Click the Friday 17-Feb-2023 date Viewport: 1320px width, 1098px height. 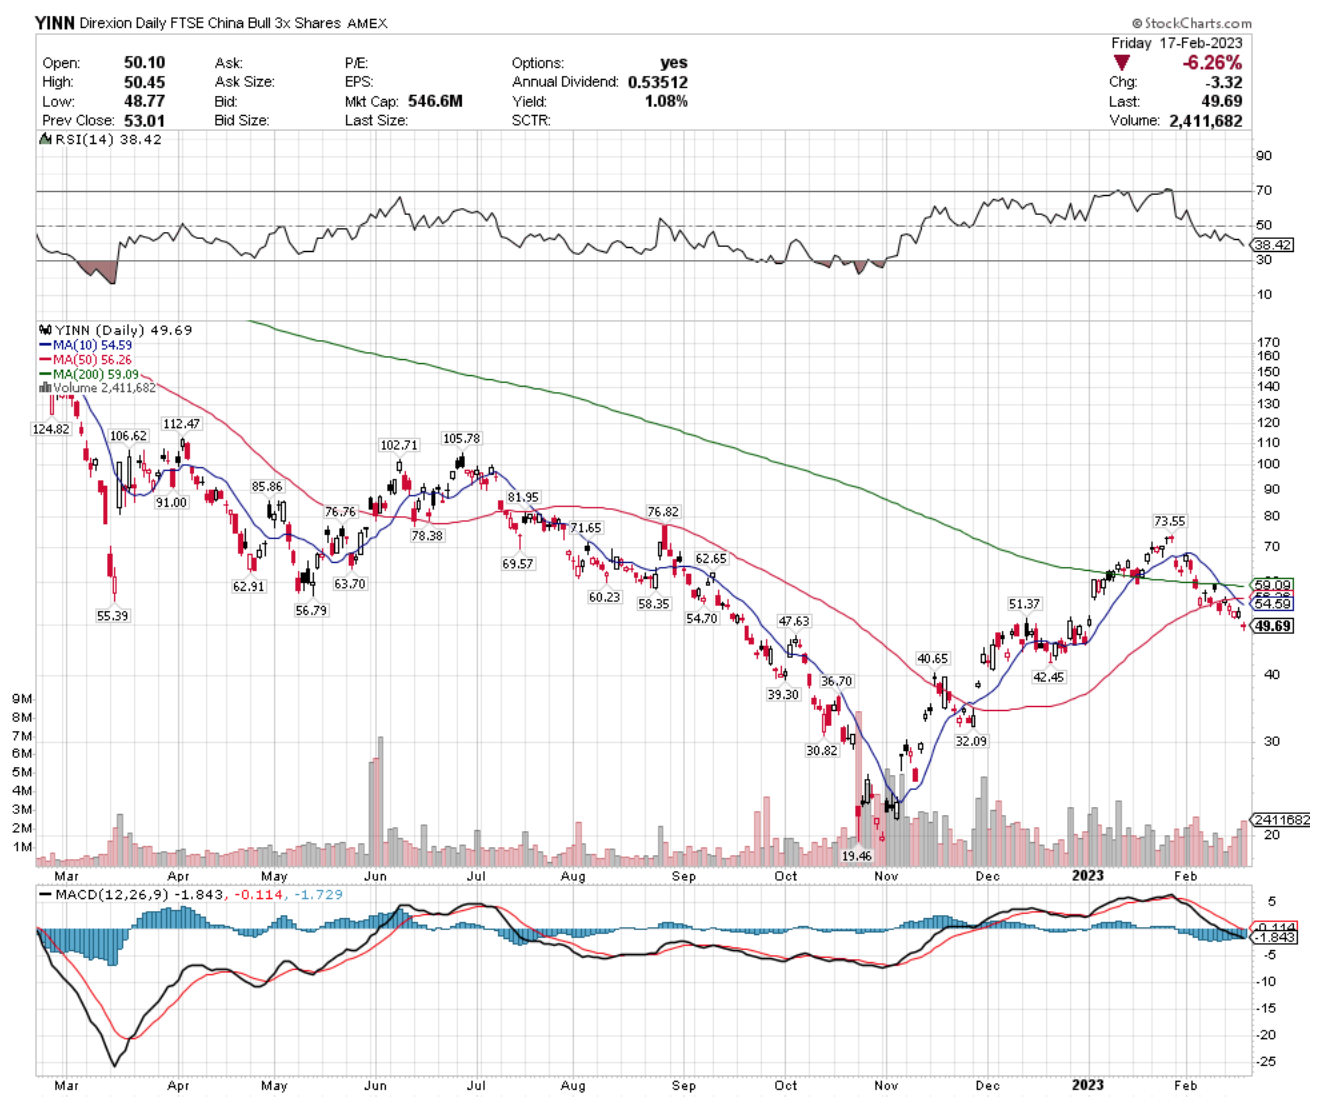pyautogui.click(x=1177, y=43)
